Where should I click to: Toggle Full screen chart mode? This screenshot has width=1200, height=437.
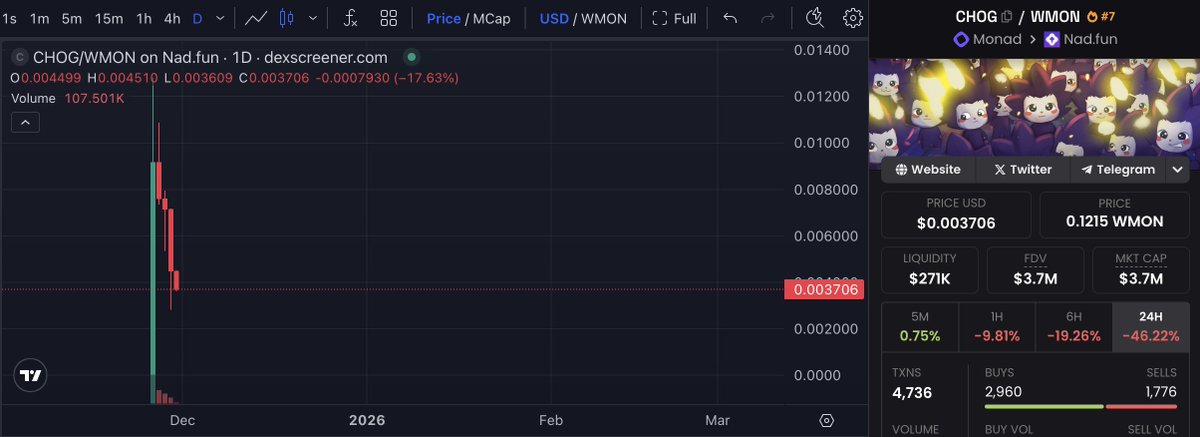point(674,18)
